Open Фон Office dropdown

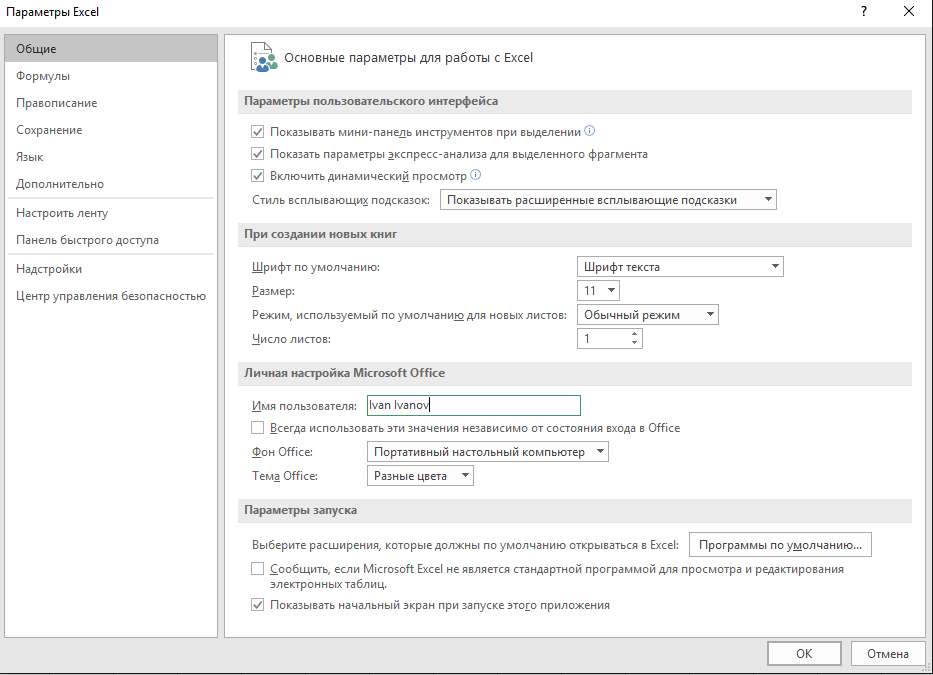[x=488, y=452]
